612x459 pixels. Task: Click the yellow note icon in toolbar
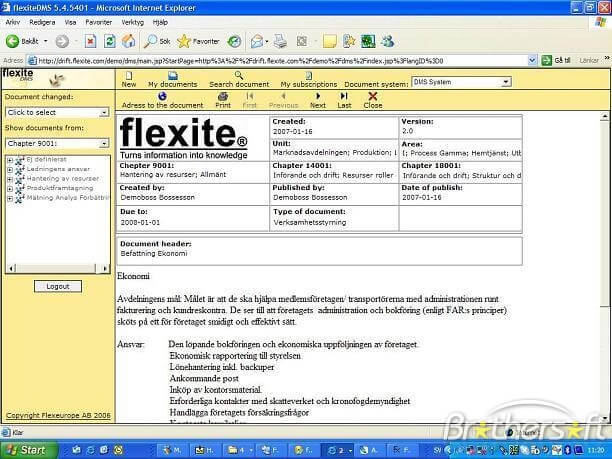329,41
